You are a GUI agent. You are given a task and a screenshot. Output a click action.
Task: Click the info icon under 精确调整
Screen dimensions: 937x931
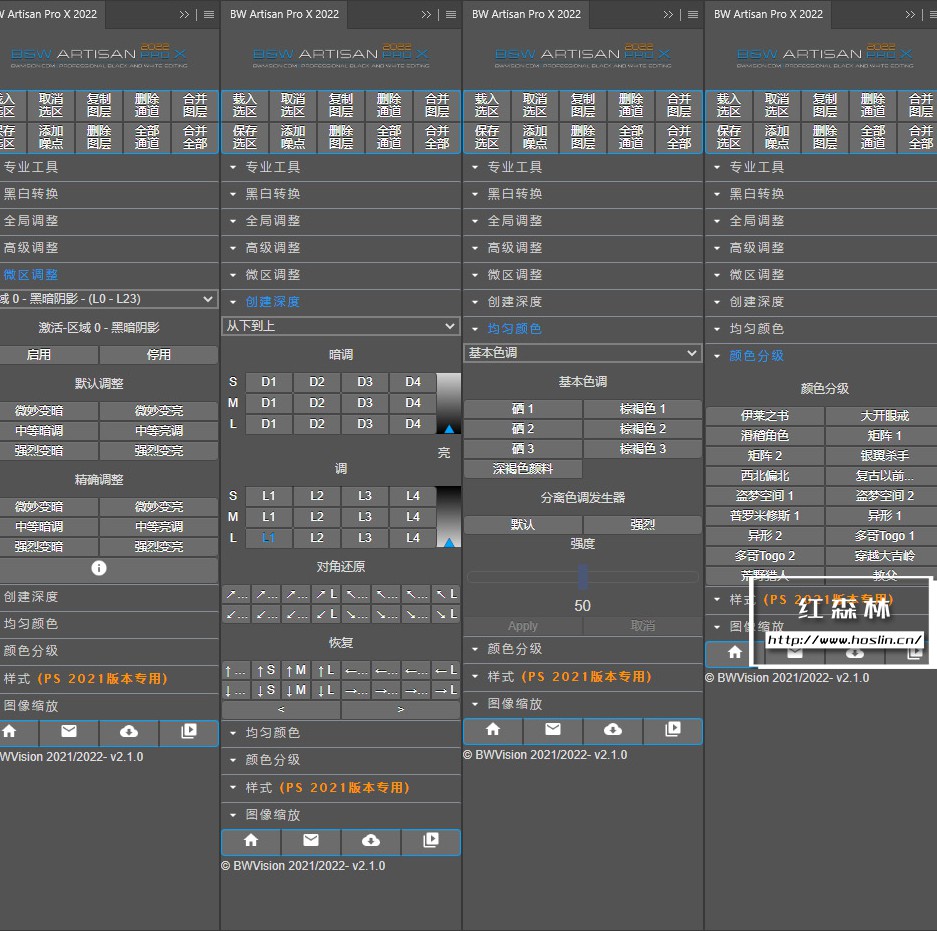click(98, 568)
